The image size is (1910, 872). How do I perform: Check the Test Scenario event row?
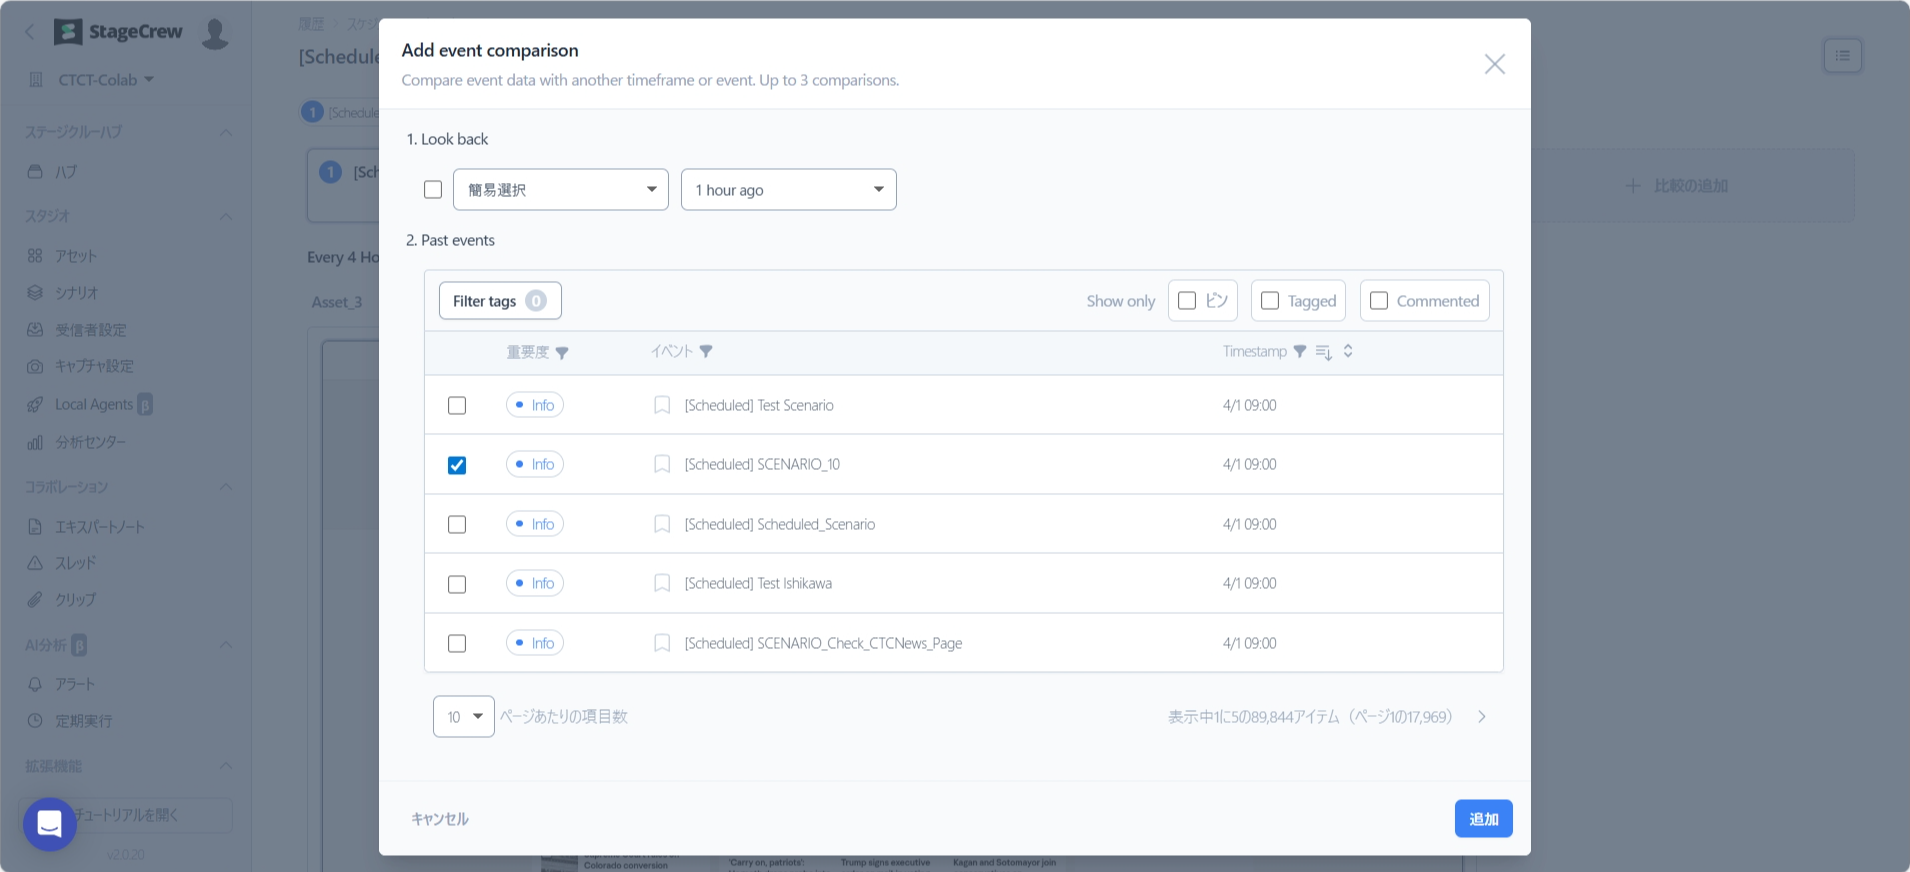pyautogui.click(x=457, y=405)
